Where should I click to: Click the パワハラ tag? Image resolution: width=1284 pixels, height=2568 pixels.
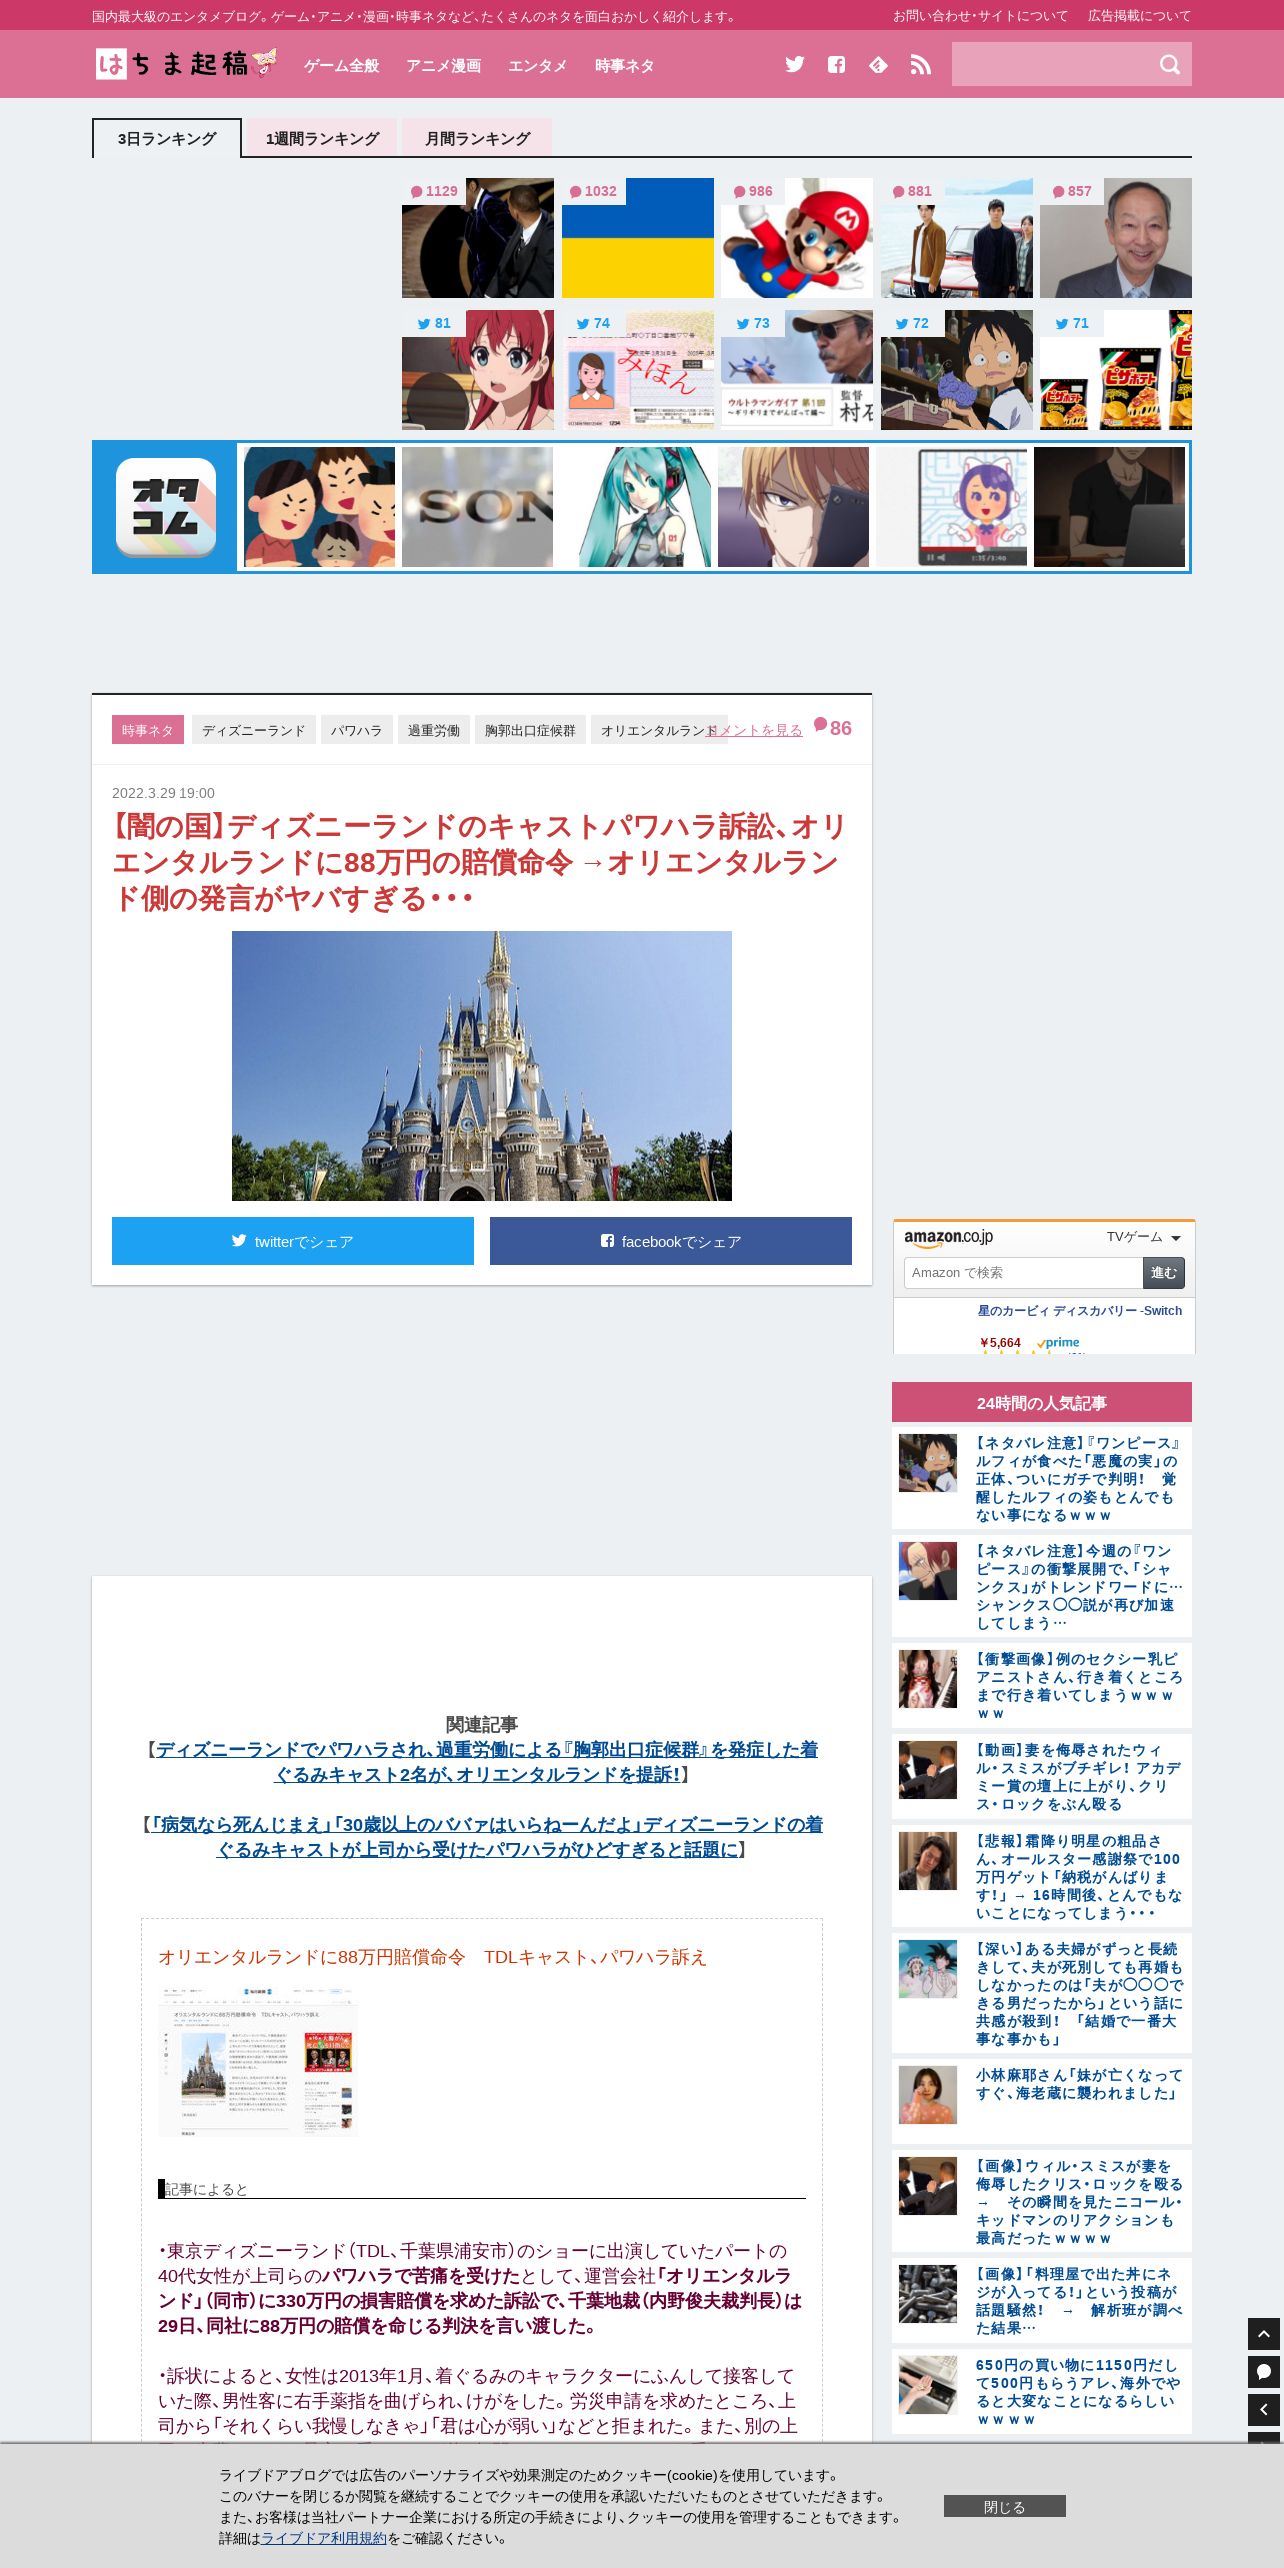pos(357,730)
